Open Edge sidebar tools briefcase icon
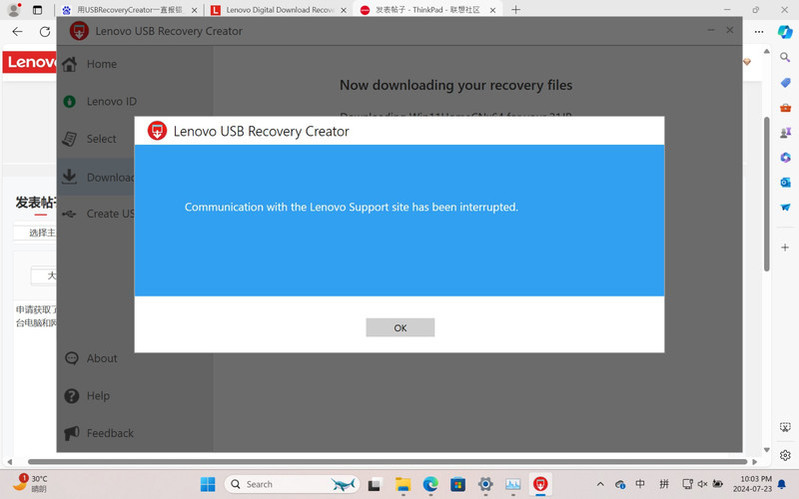The height and width of the screenshot is (499, 799). (785, 108)
